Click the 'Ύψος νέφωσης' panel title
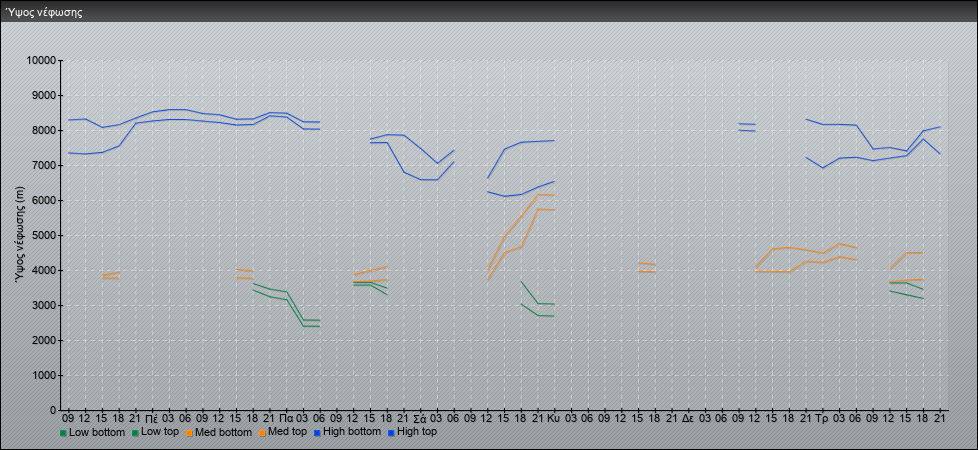Image resolution: width=978 pixels, height=450 pixels. (44, 12)
